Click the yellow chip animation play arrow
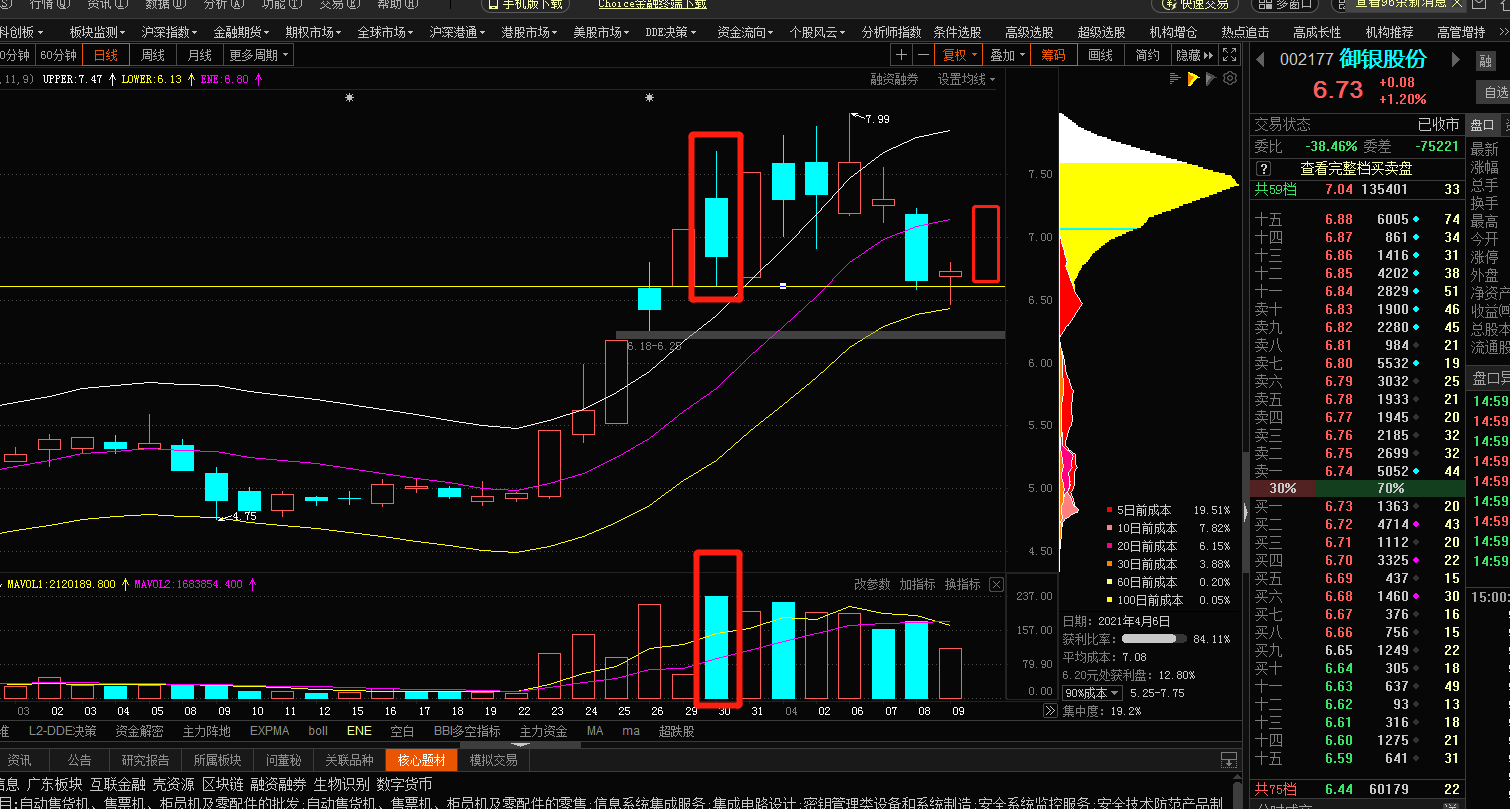The width and height of the screenshot is (1510, 809). (1193, 79)
